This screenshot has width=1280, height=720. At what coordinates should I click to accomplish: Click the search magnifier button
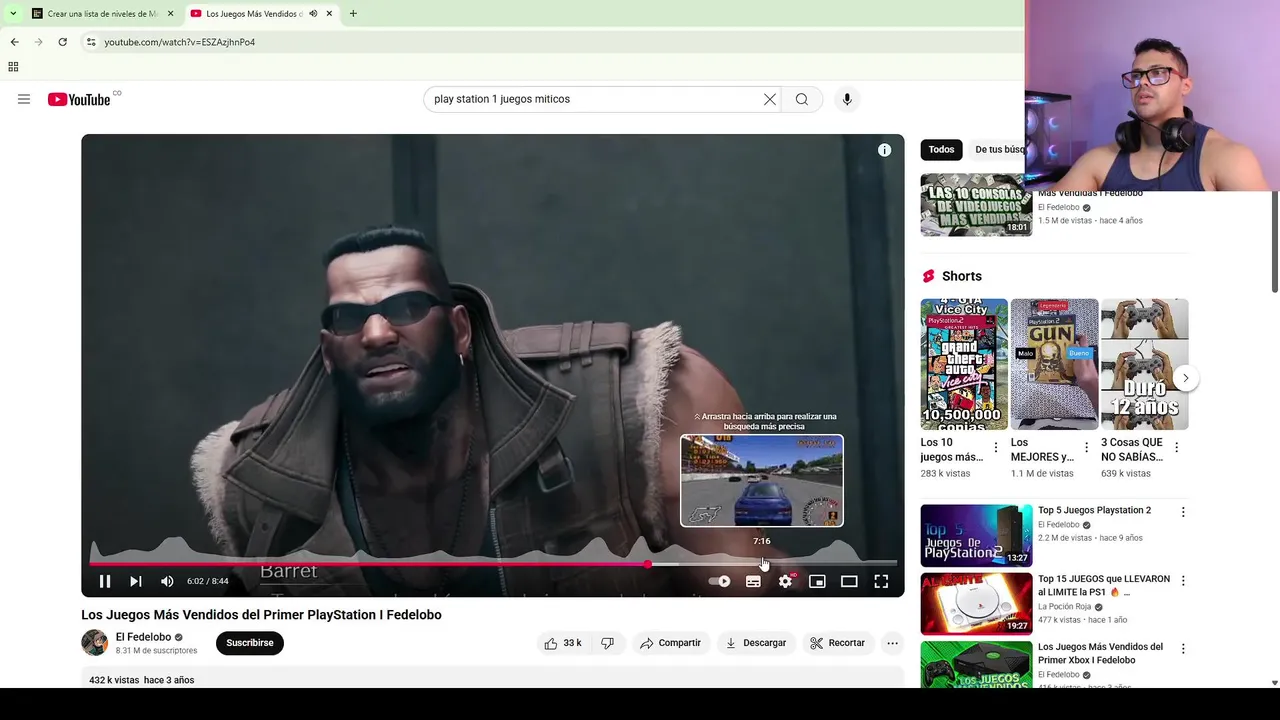tap(802, 99)
